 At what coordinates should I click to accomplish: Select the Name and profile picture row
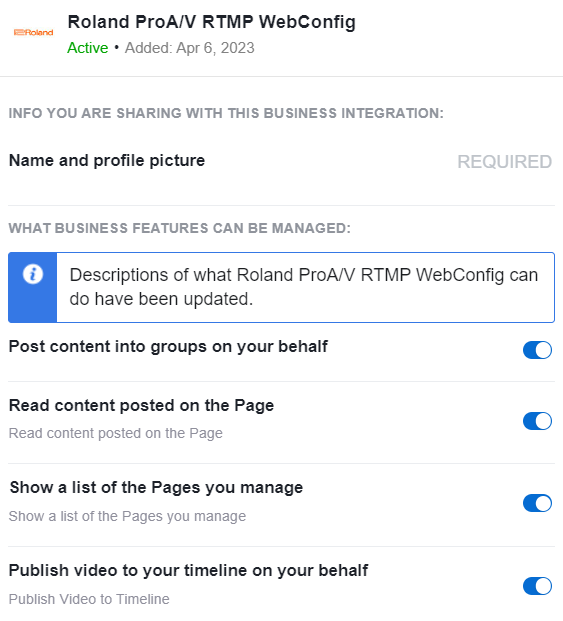click(x=282, y=161)
